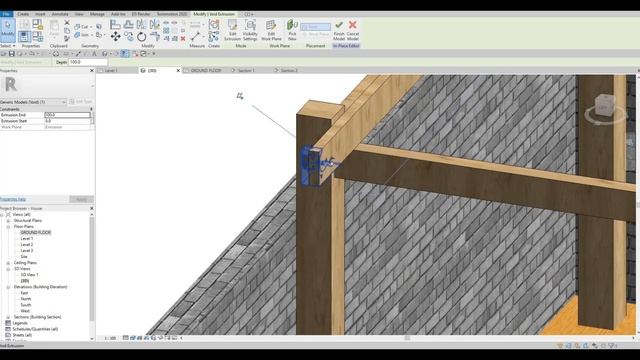Open the Insert ribbon tab
The width and height of the screenshot is (640, 360).
pyautogui.click(x=40, y=14)
